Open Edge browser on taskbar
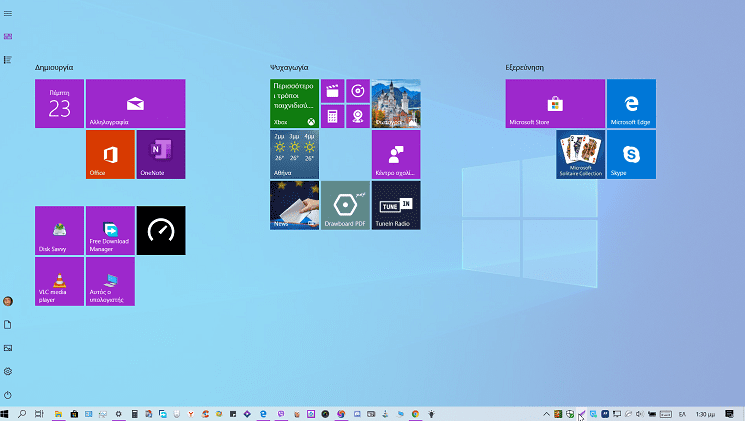745x421 pixels. [263, 414]
